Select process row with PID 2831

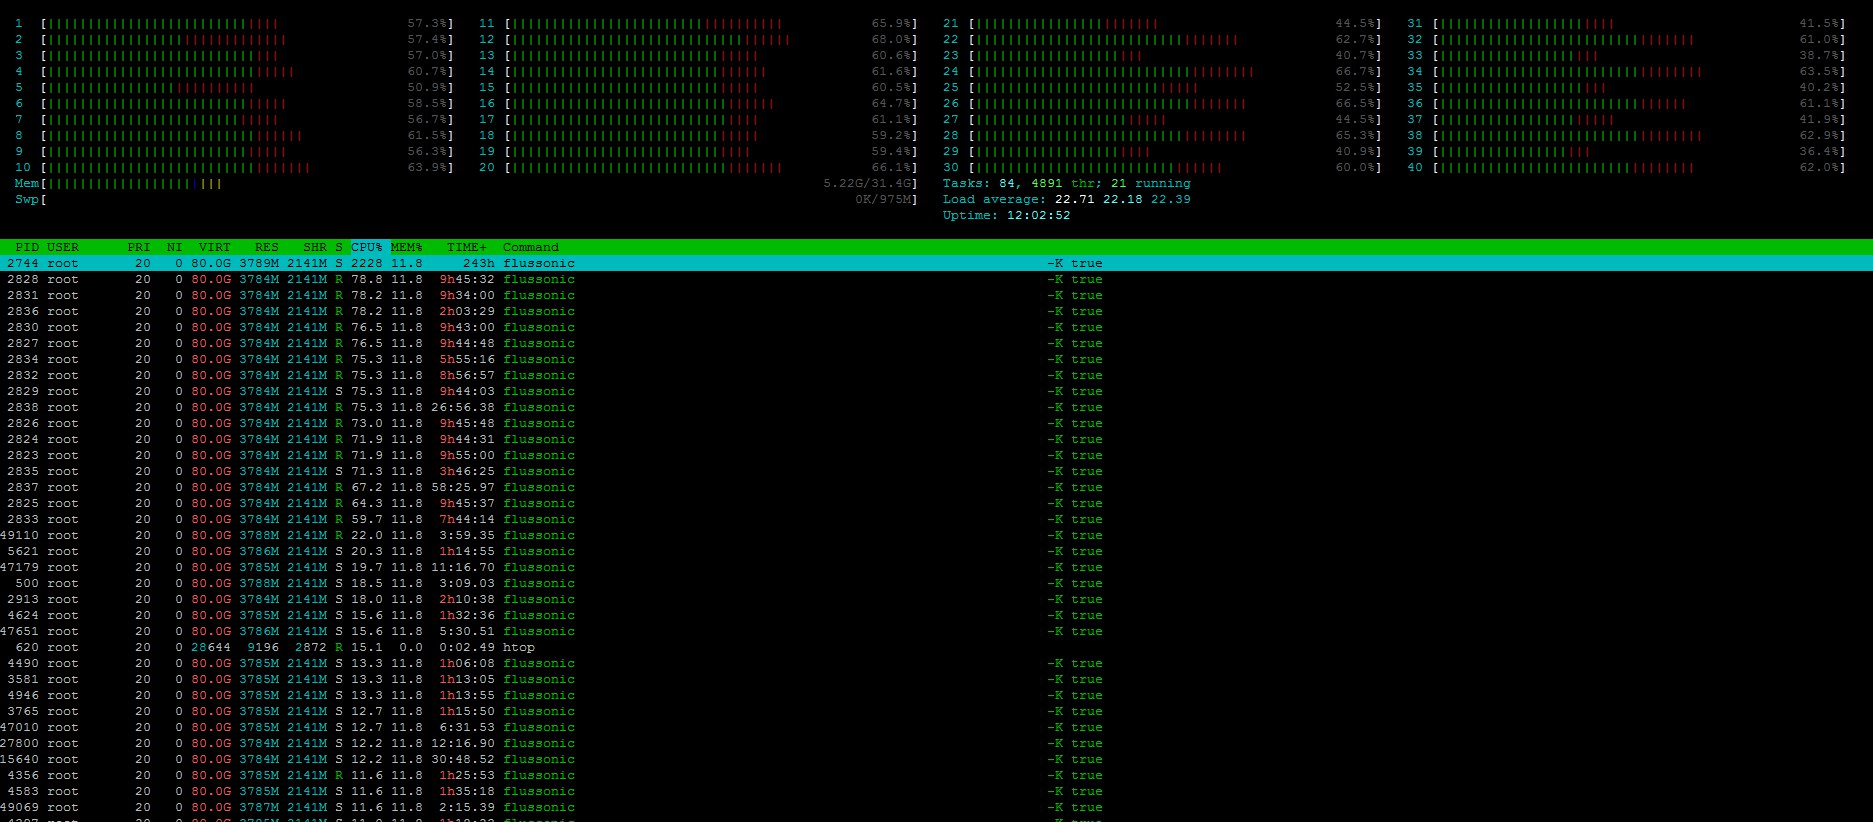[x=936, y=295]
